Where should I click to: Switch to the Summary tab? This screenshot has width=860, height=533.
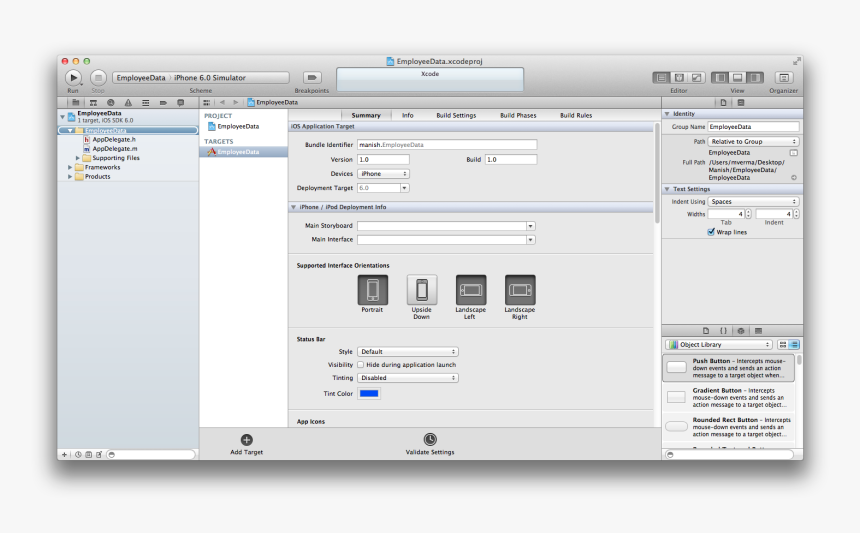click(366, 115)
